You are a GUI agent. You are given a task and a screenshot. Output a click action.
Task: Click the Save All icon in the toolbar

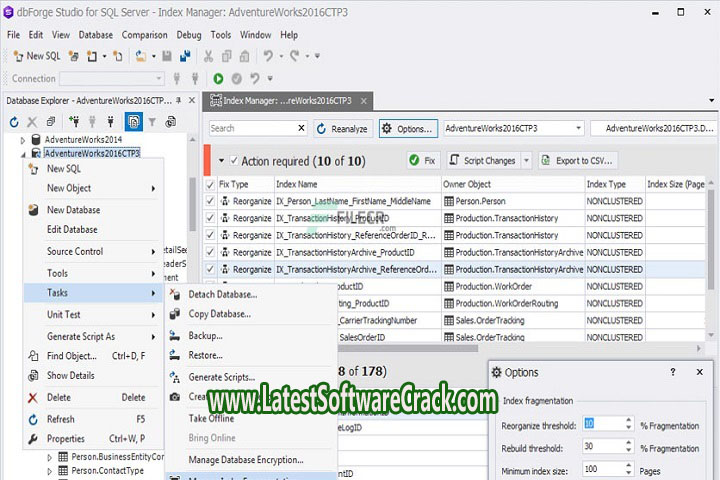[184, 56]
